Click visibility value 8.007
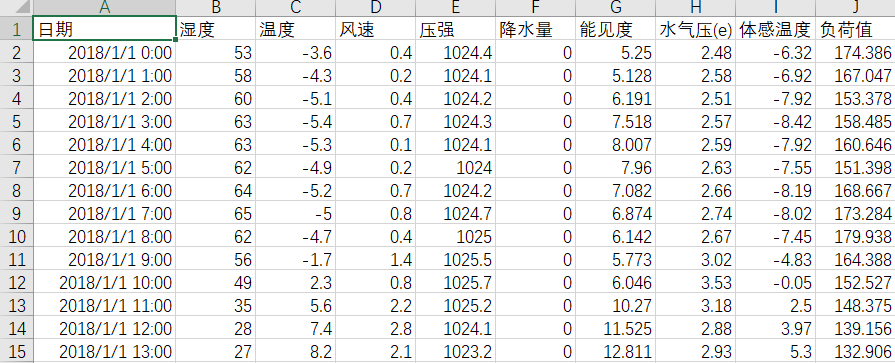 [x=615, y=144]
